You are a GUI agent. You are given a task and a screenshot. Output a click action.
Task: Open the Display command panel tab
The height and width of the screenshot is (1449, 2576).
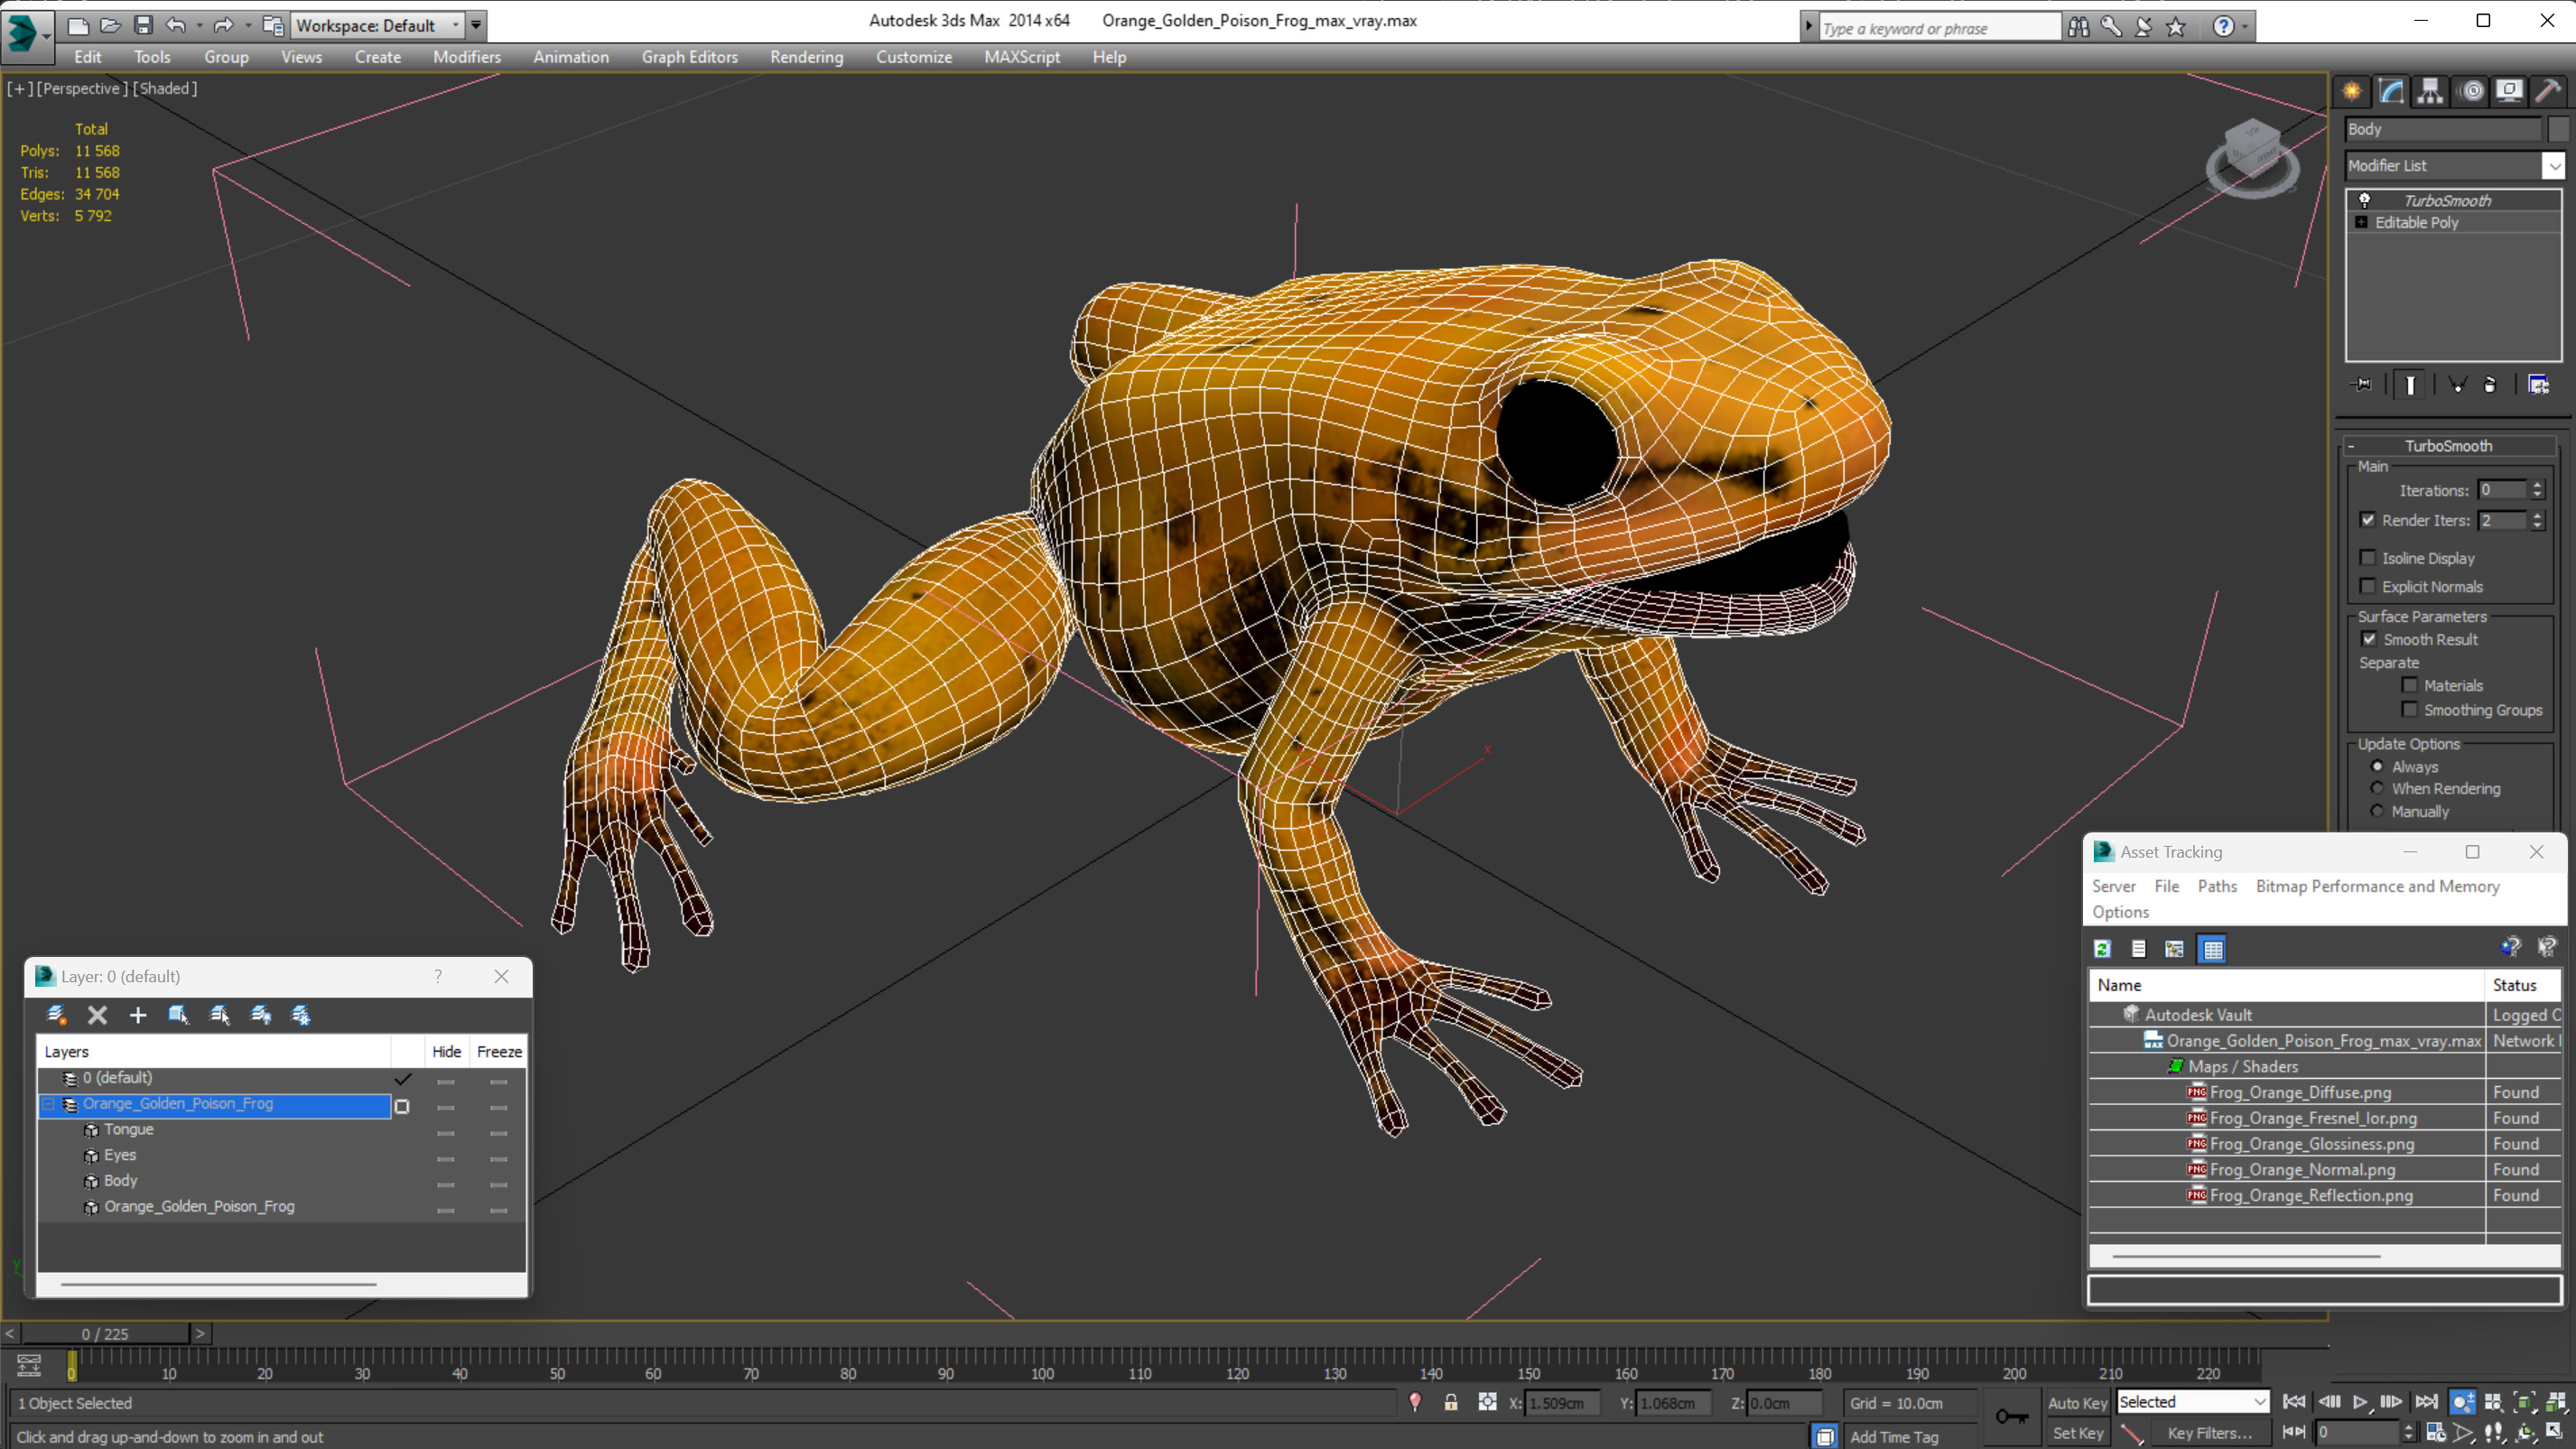(2510, 91)
